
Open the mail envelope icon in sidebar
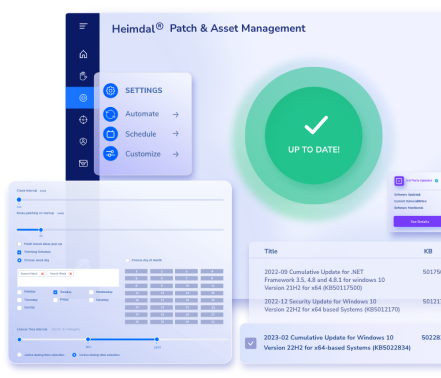click(83, 163)
